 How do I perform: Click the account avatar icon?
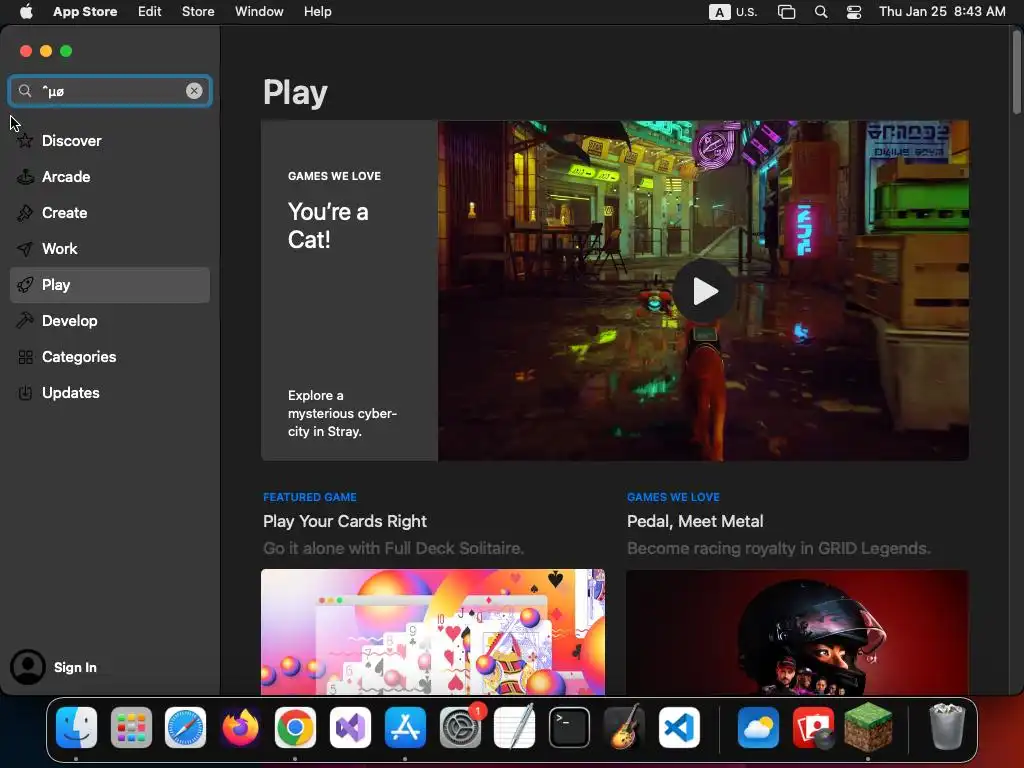(x=27, y=667)
